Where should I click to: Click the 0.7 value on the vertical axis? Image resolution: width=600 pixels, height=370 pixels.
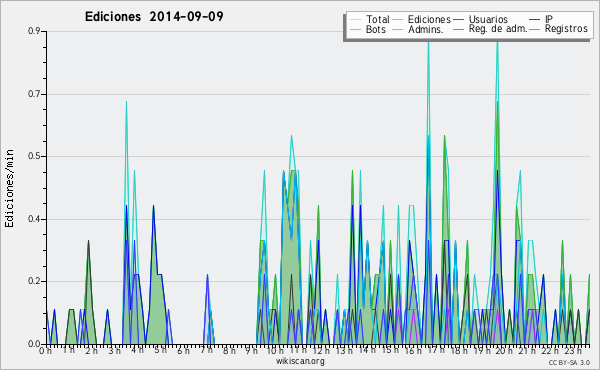[34, 94]
